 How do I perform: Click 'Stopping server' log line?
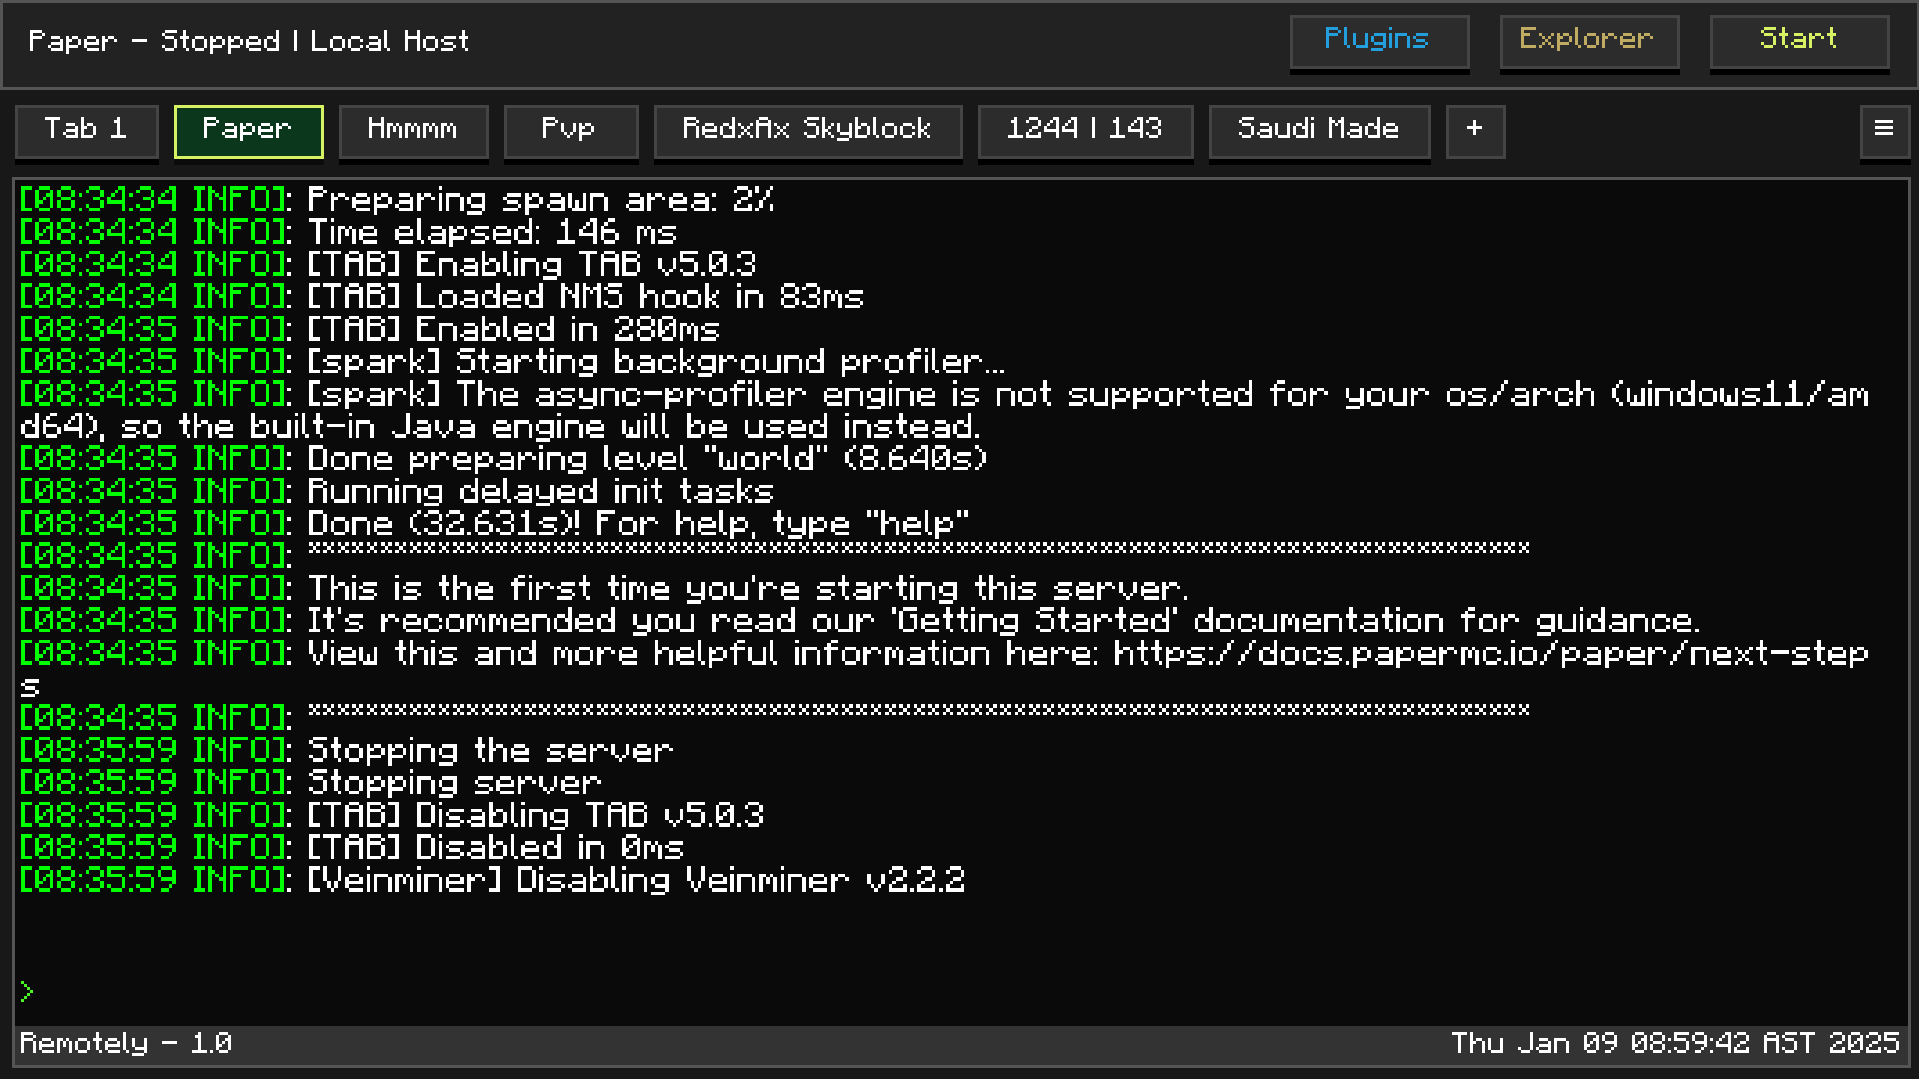click(x=310, y=782)
